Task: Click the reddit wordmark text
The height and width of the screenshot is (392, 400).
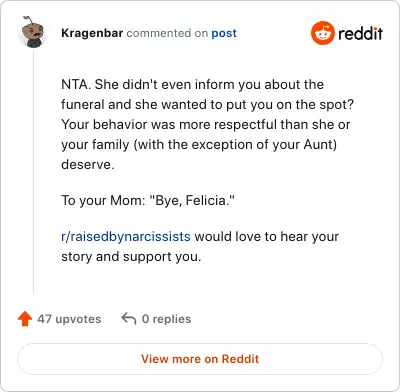Action: (360, 33)
